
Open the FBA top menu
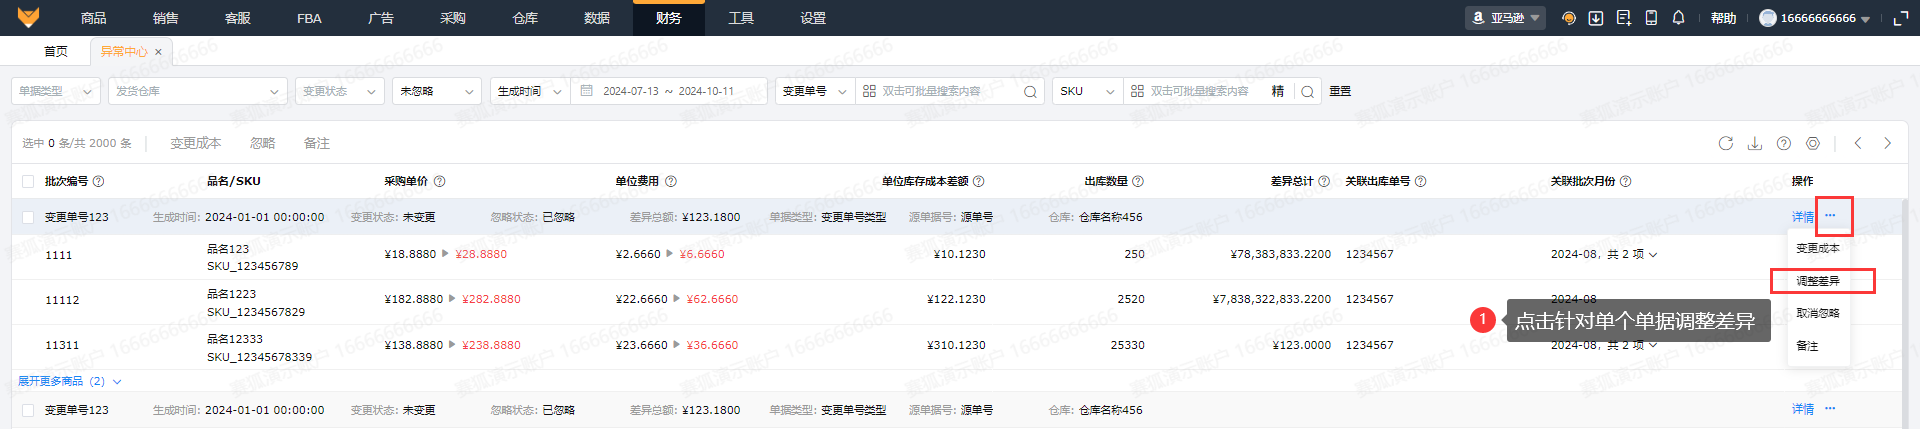click(x=309, y=18)
